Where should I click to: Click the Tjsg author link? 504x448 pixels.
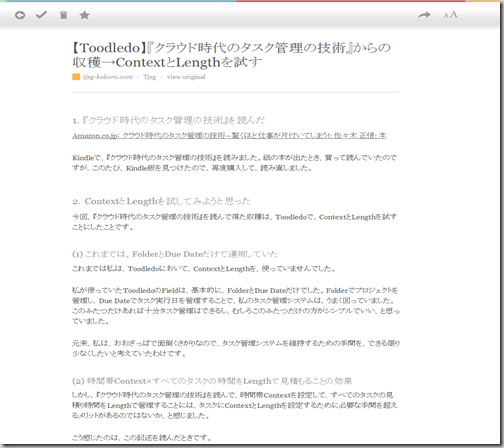point(150,77)
